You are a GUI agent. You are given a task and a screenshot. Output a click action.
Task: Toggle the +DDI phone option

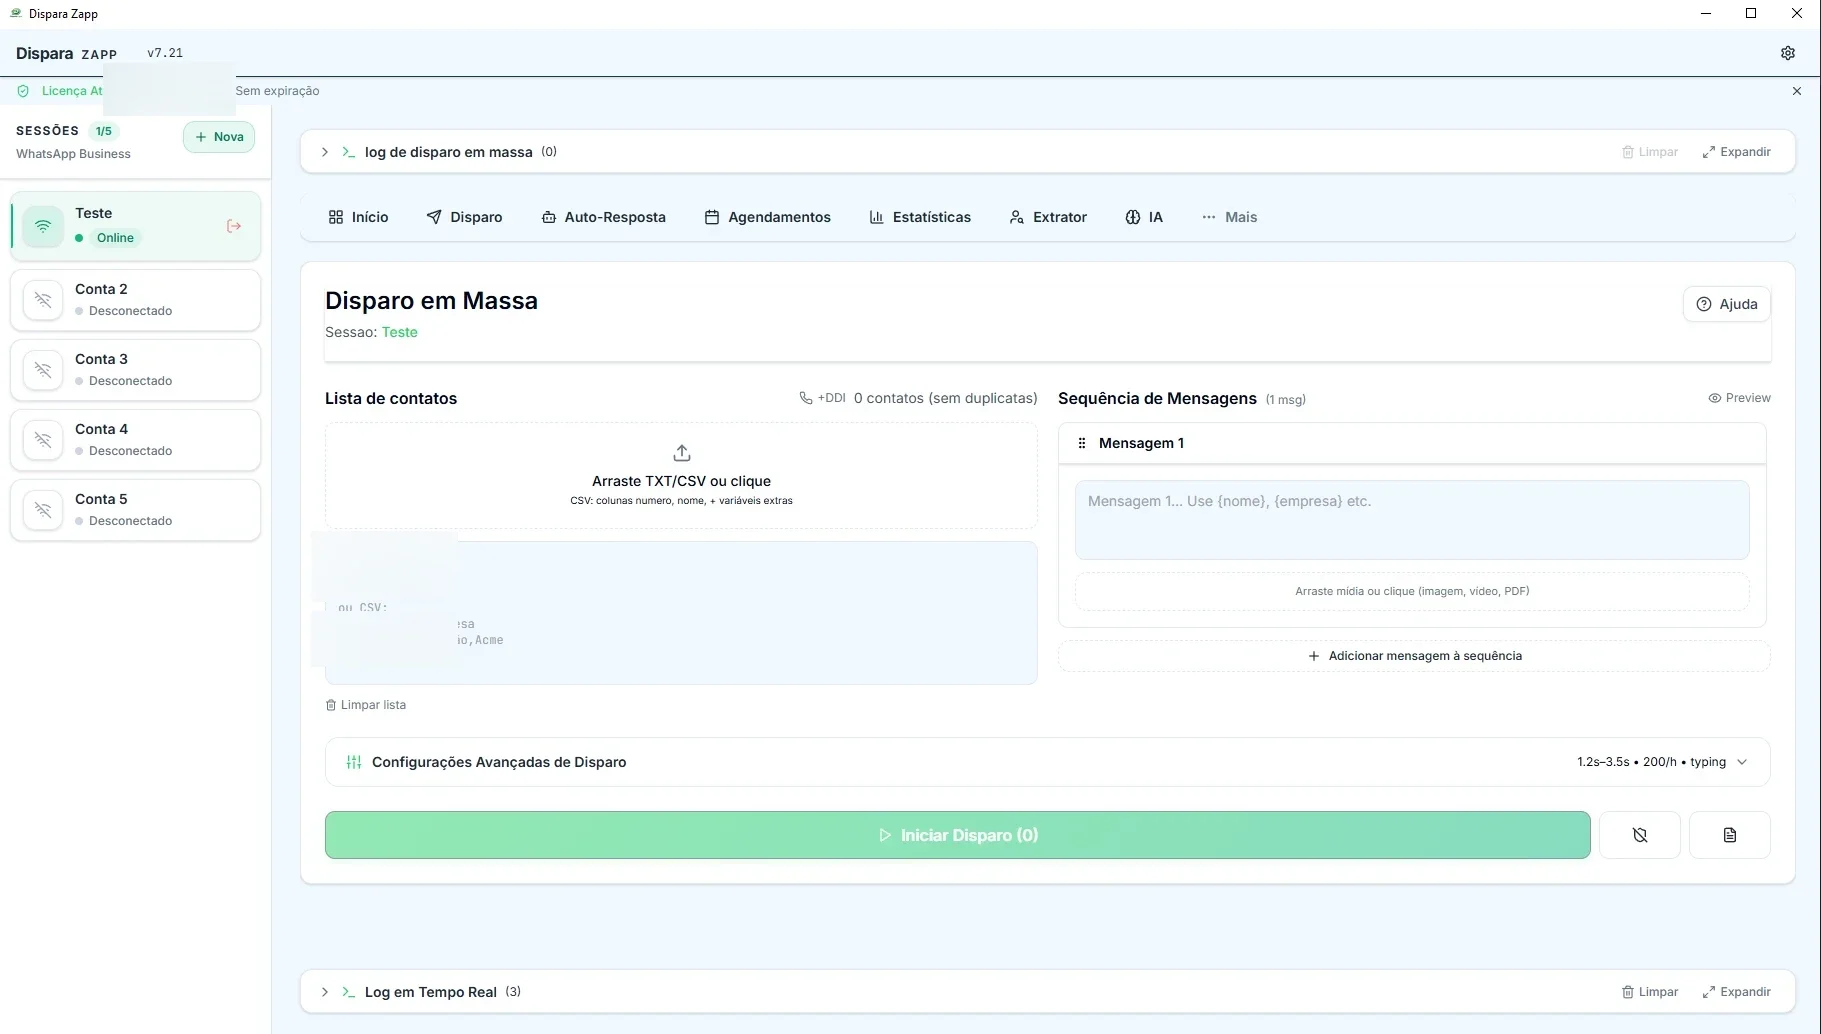tap(822, 398)
